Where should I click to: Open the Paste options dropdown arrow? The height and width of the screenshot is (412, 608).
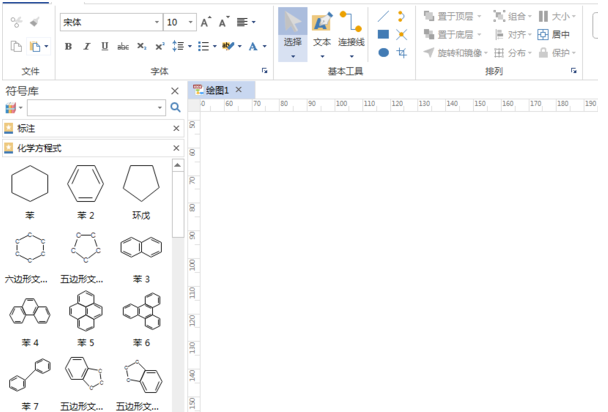click(x=46, y=47)
